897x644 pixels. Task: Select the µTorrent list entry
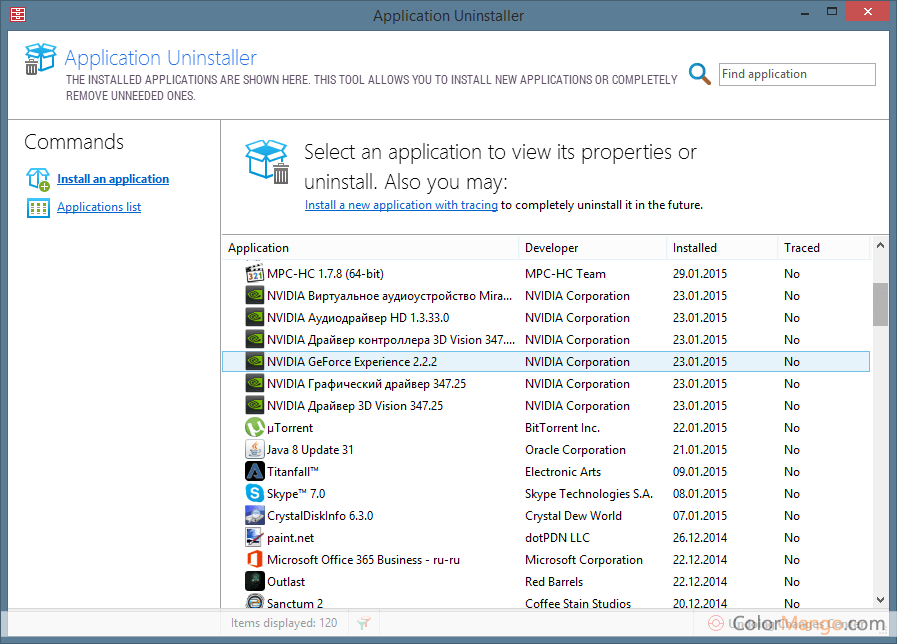click(x=546, y=427)
